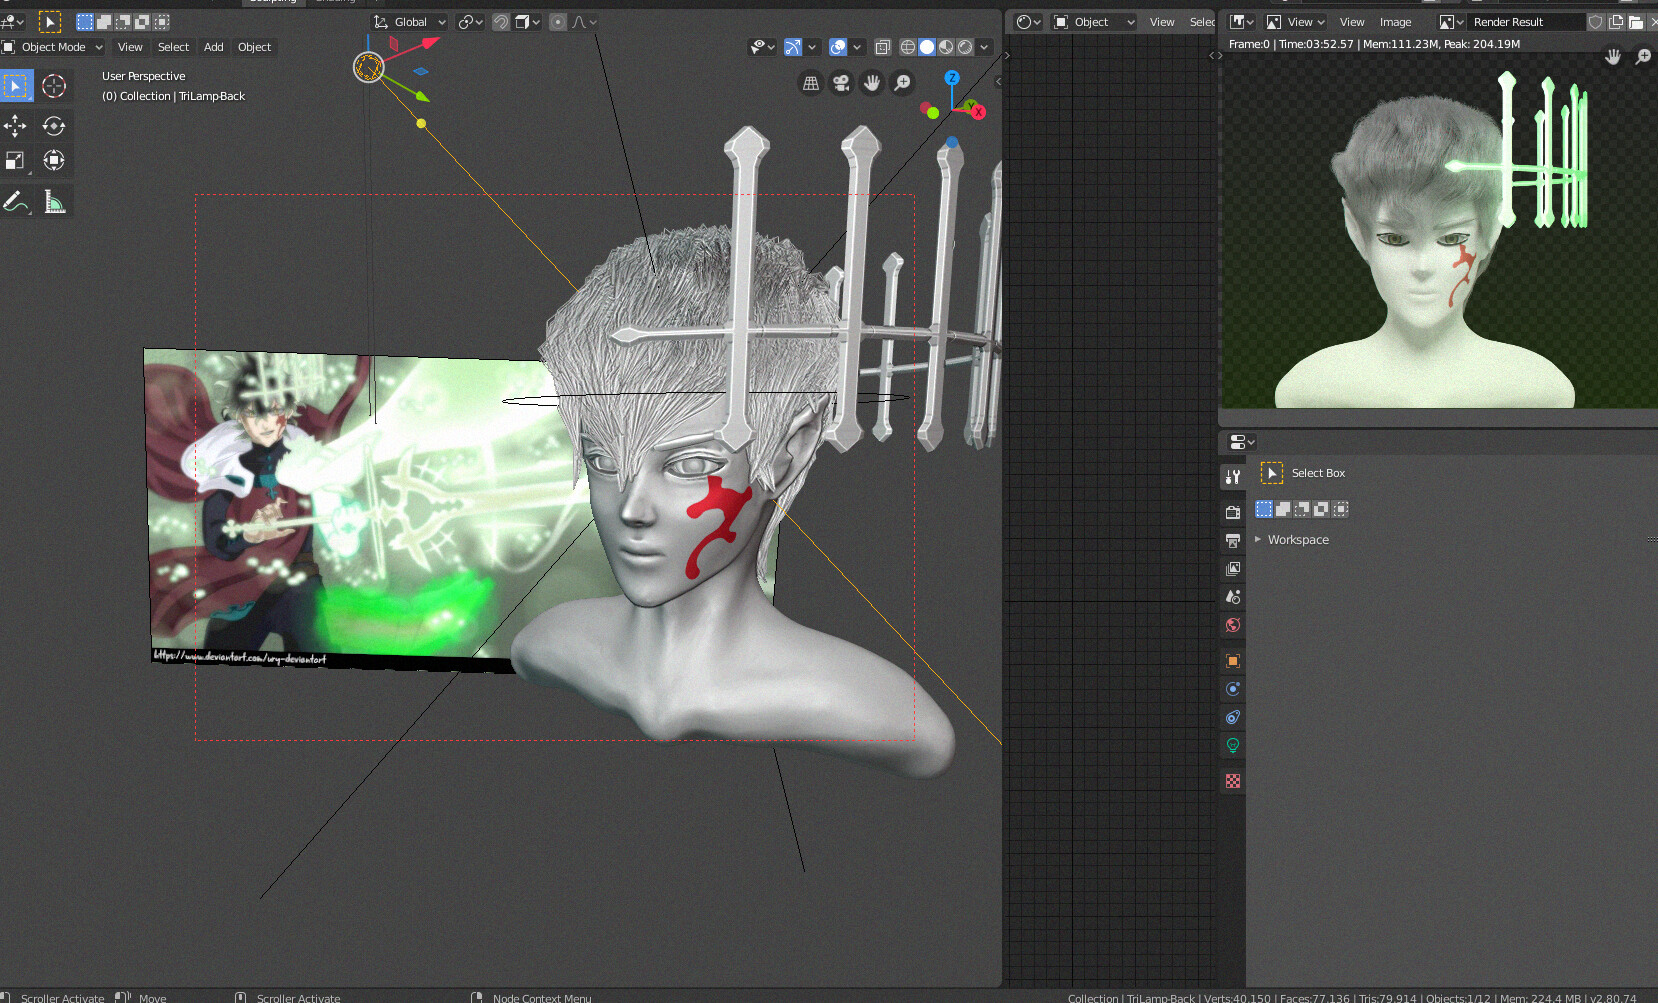Activate the Select Box tool in left toolbar

(16, 86)
